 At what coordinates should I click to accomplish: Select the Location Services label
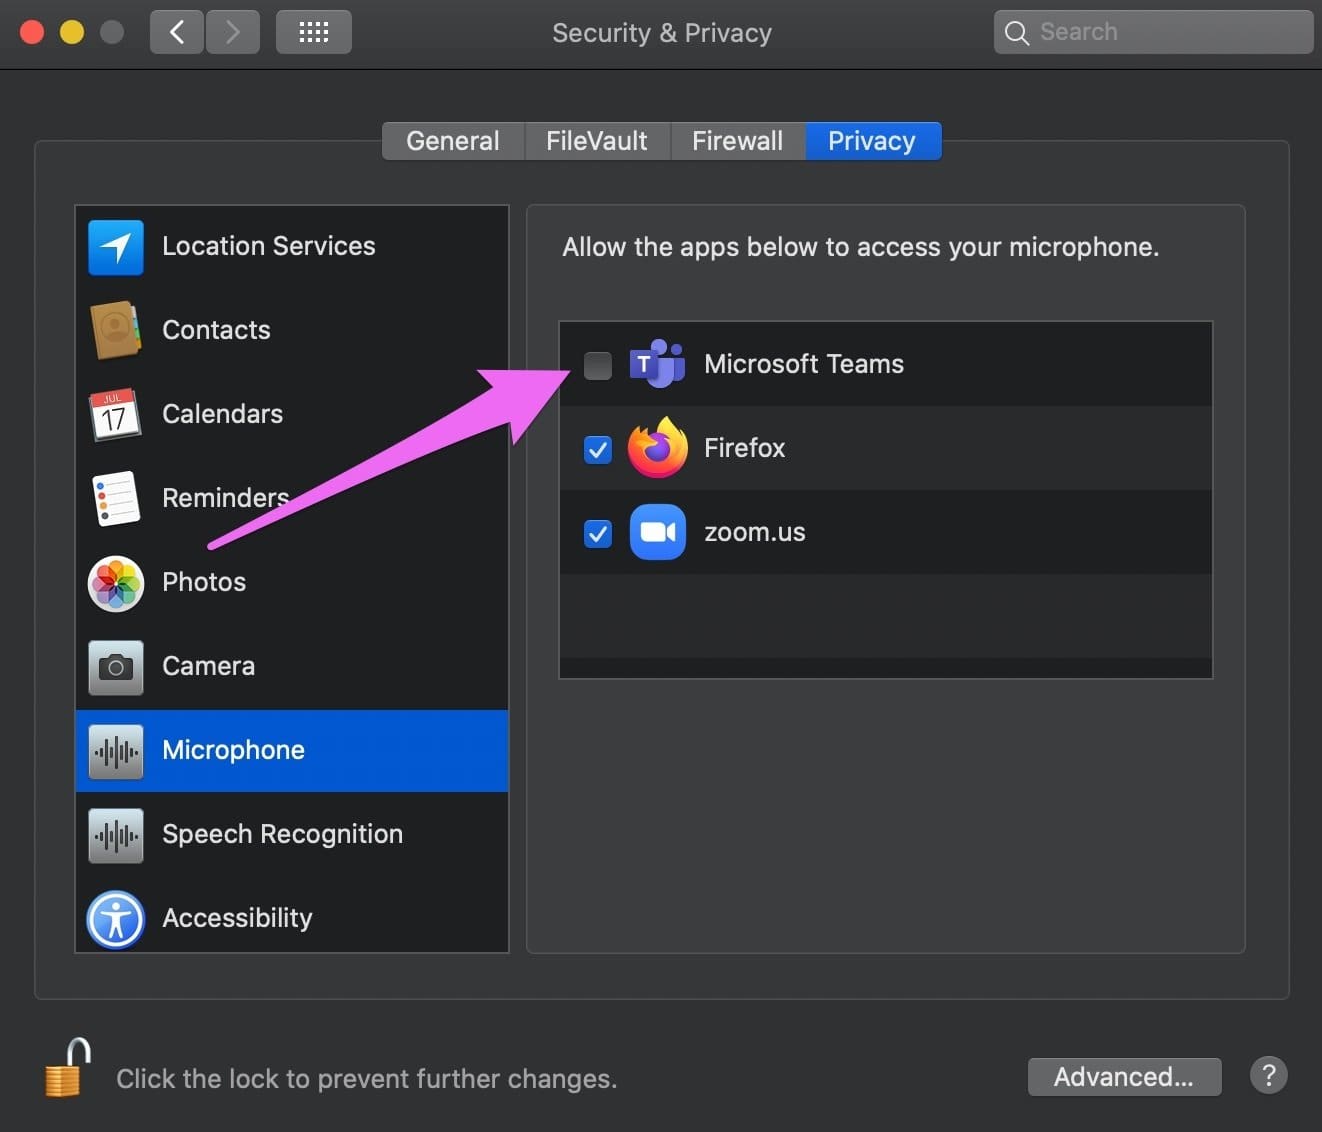[x=269, y=246]
